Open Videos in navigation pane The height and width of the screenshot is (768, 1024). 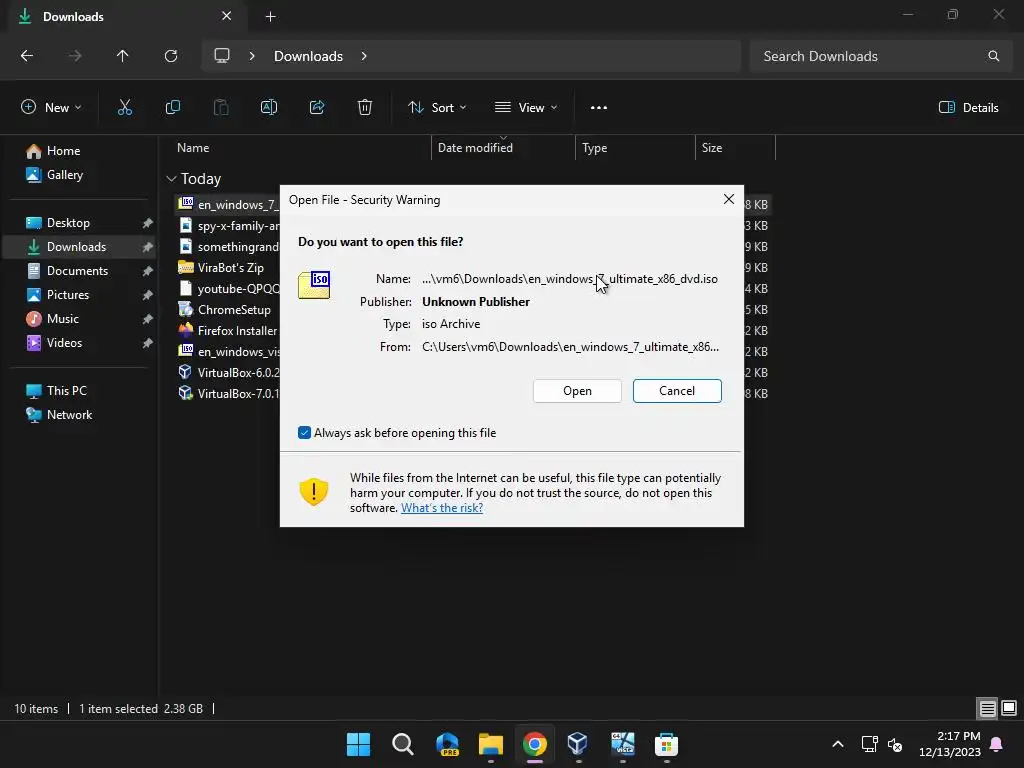64,343
